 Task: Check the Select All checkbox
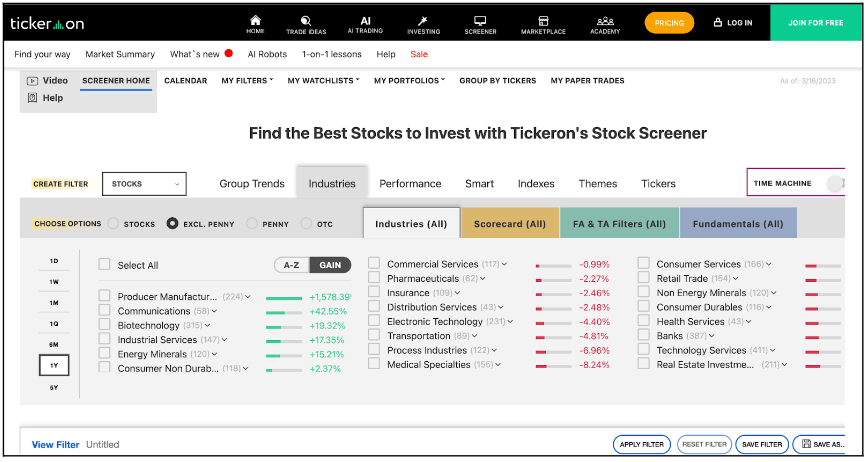click(x=104, y=264)
